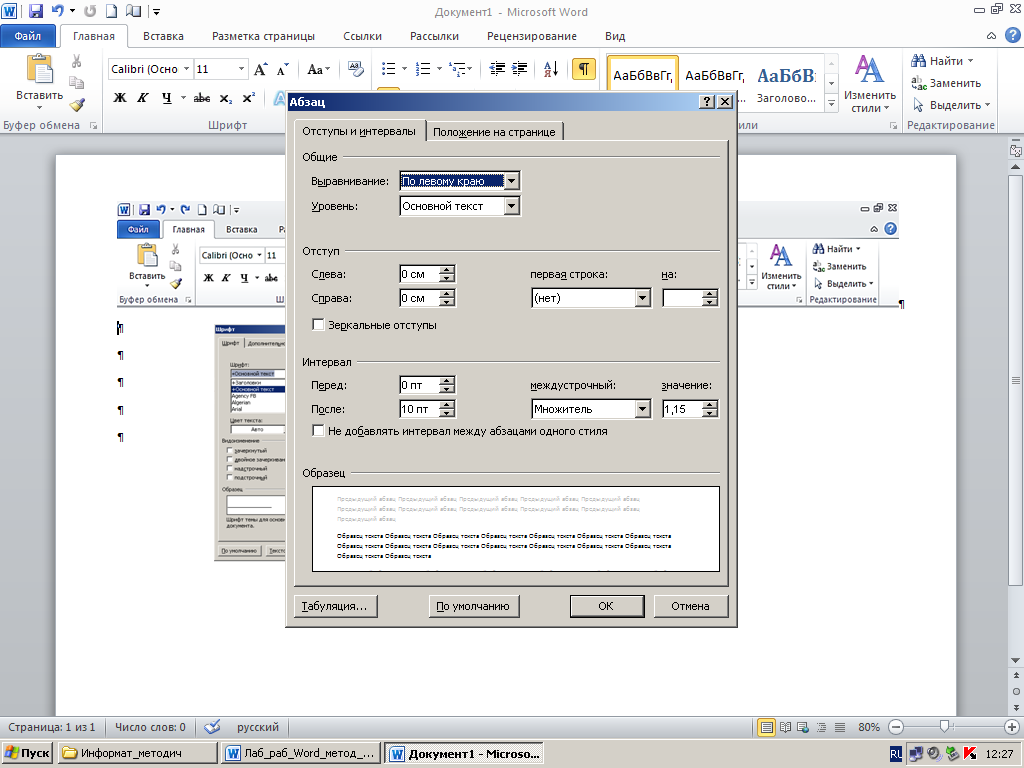Click the Undo arrow in quick access toolbar
This screenshot has height=768, width=1024.
coord(57,11)
